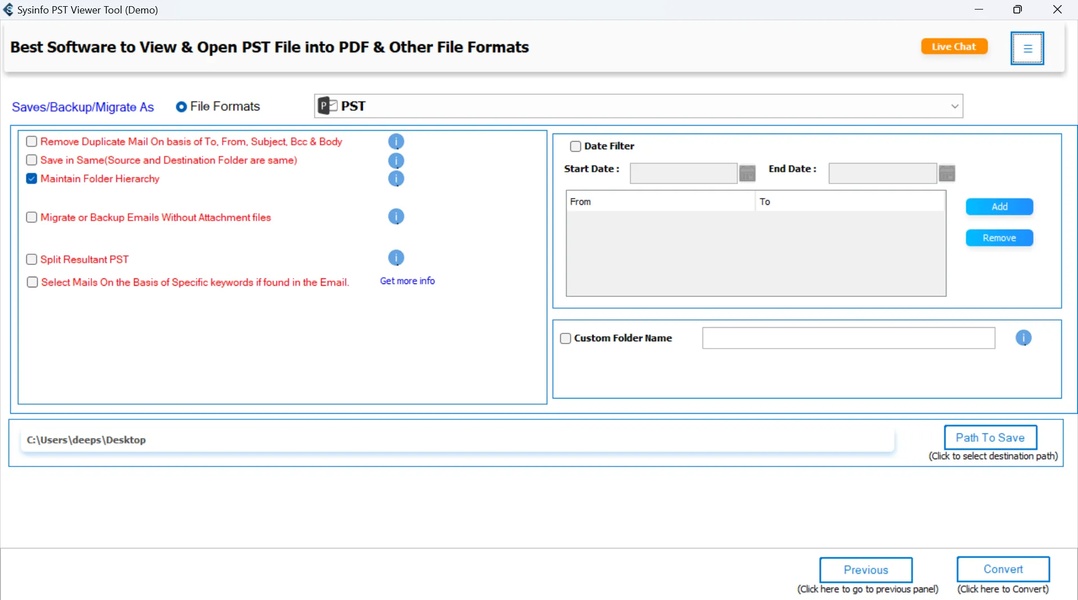This screenshot has width=1078, height=600.
Task: Click the Custom Folder Name text field
Action: 848,338
